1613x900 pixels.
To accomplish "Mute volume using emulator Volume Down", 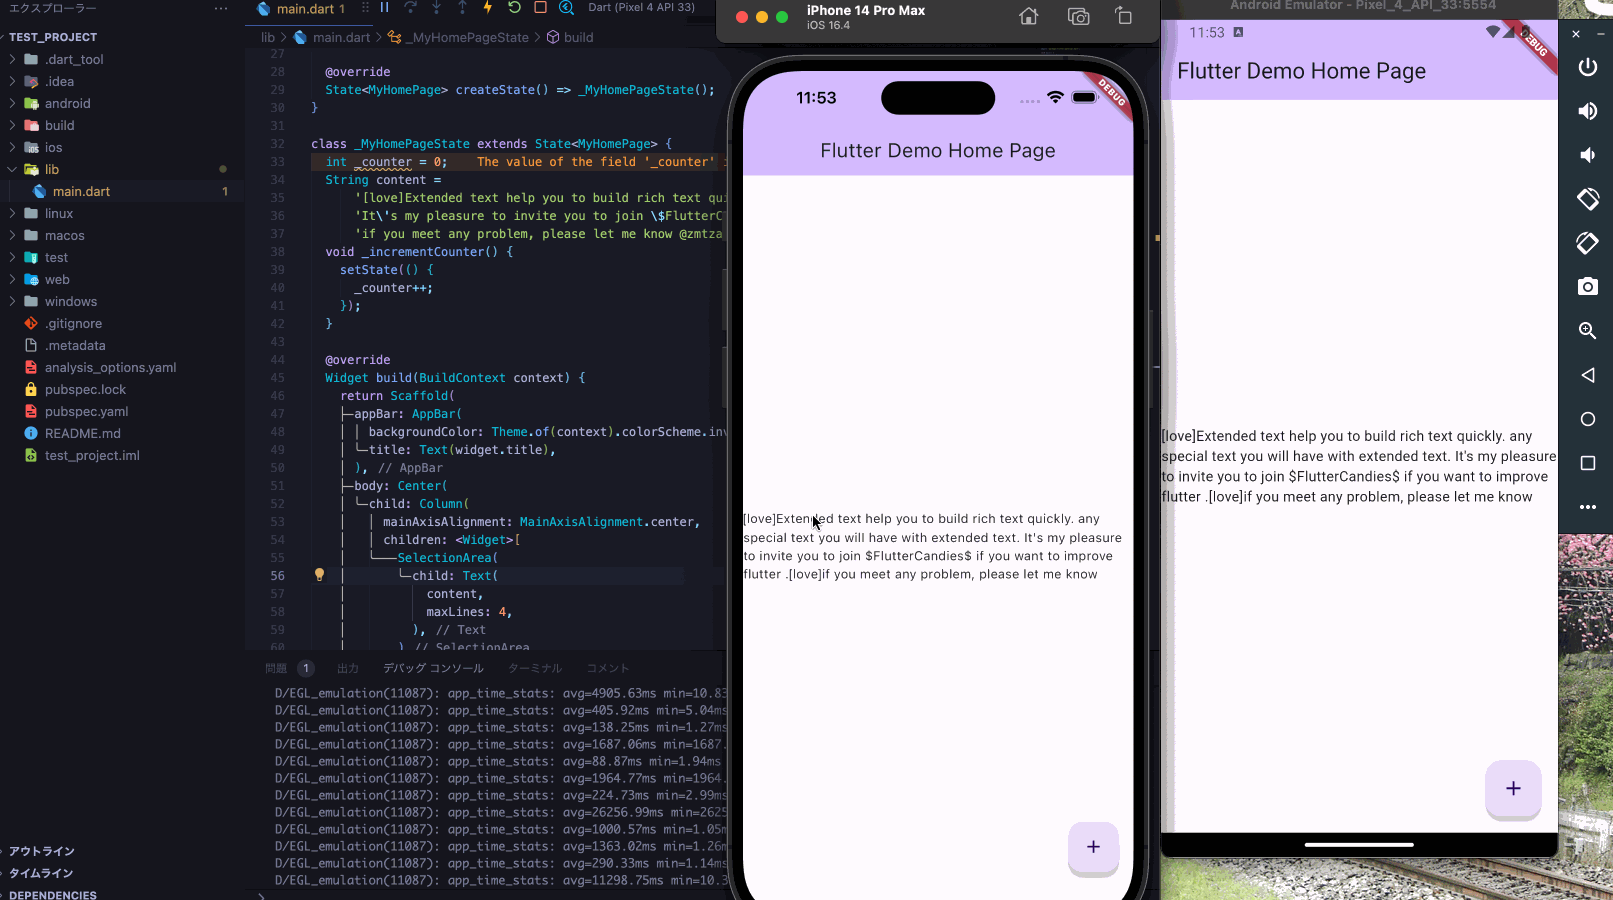I will click(1586, 154).
